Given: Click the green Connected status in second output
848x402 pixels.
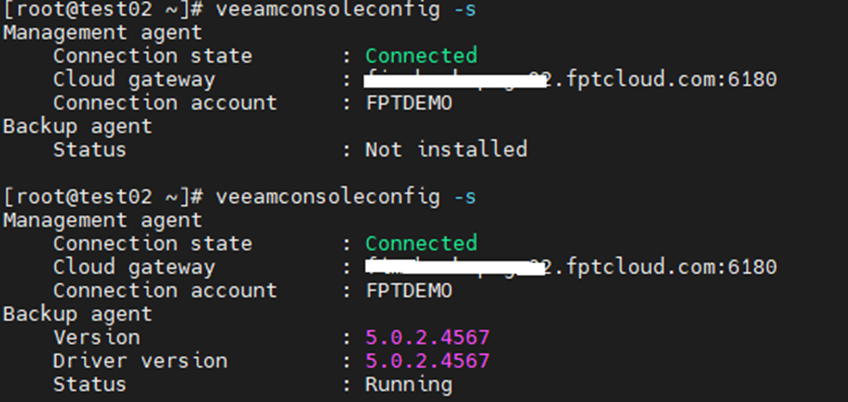Looking at the screenshot, I should pyautogui.click(x=421, y=243).
